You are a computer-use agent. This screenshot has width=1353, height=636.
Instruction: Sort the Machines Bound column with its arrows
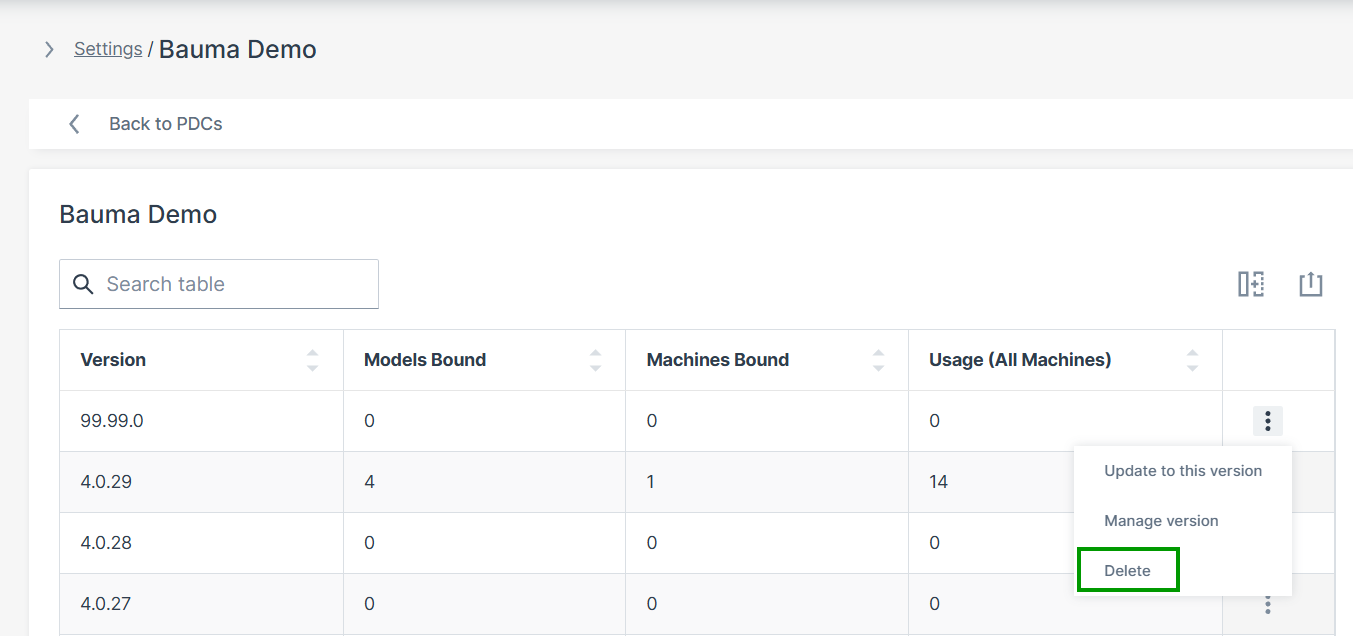pos(878,360)
